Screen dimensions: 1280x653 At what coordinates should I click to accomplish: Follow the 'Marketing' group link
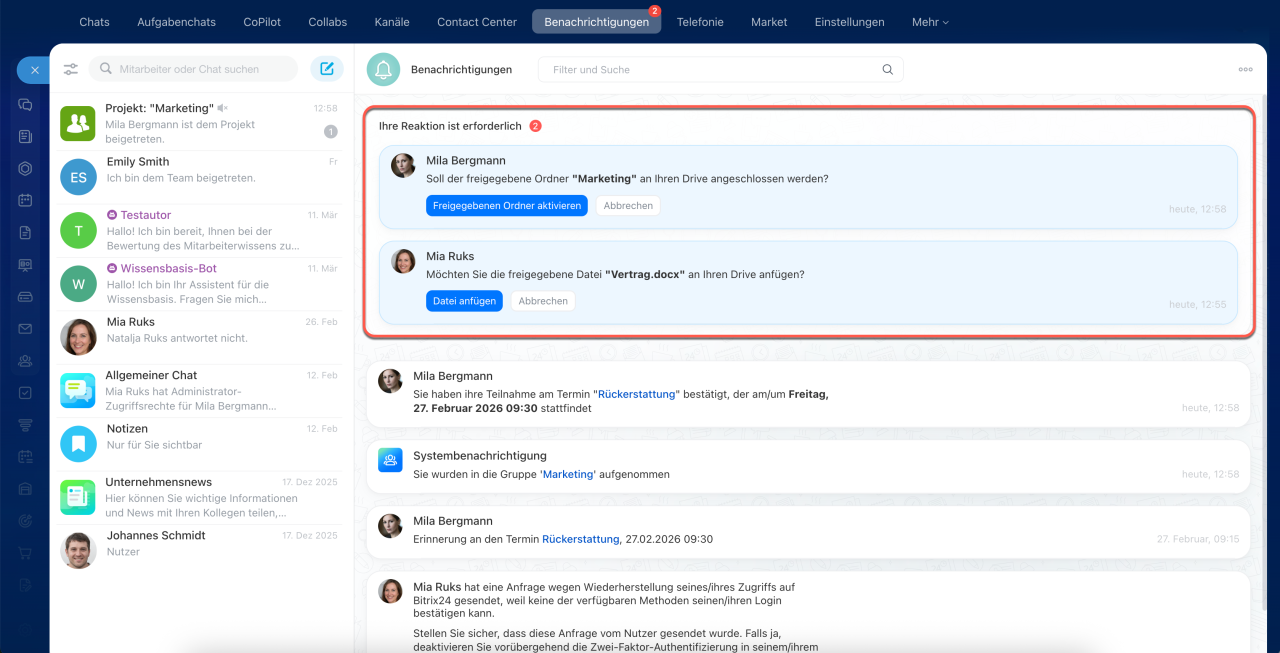coord(568,474)
